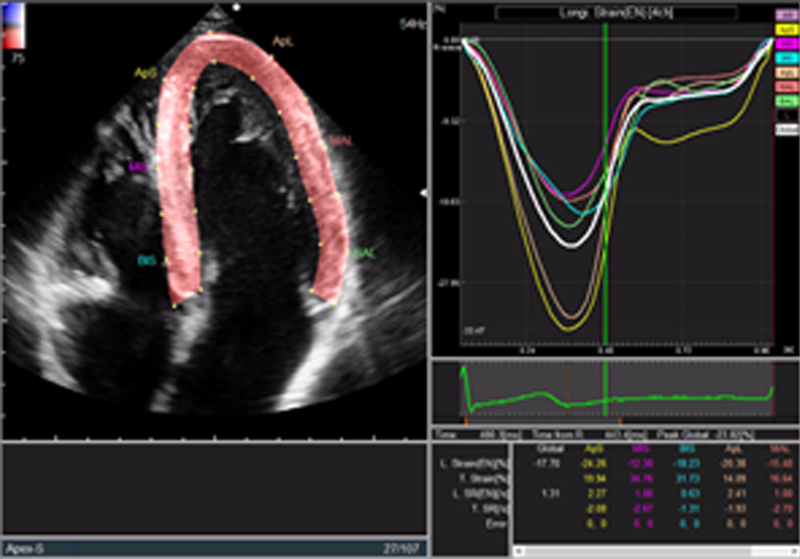Screen dimensions: 800x559
Task: Toggle the magenta curve legend box
Action: pyautogui.click(x=785, y=45)
